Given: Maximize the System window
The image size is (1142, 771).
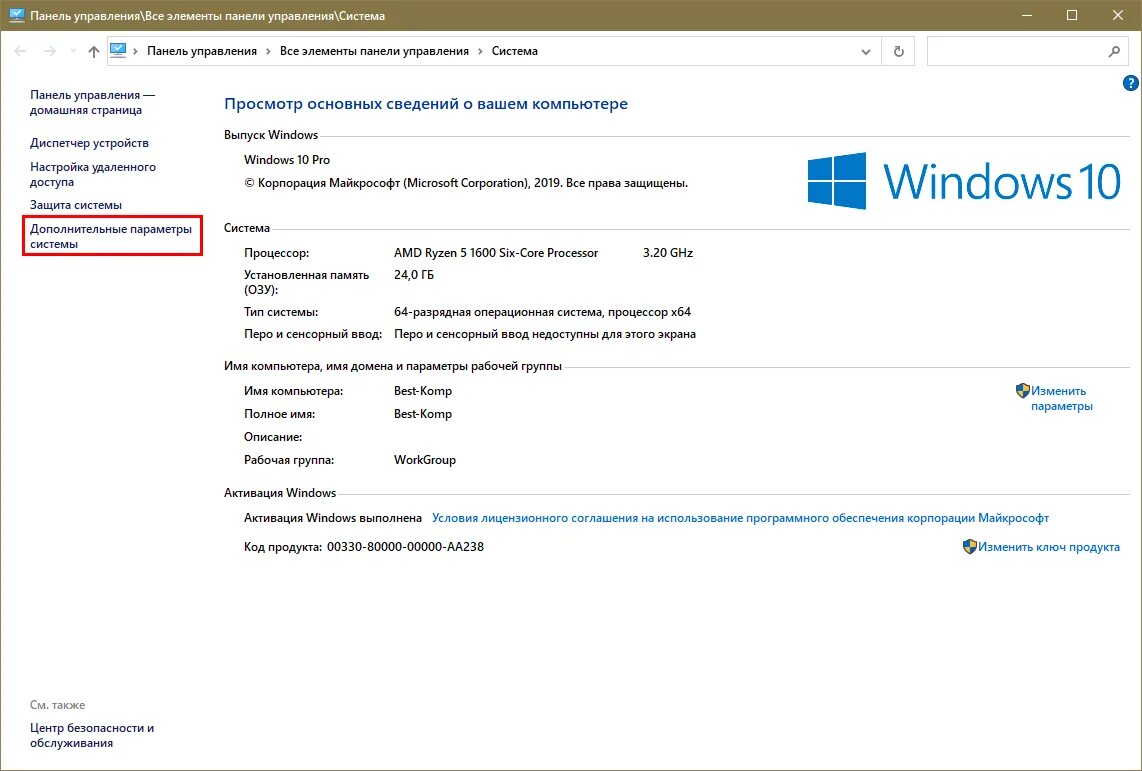Looking at the screenshot, I should (1072, 15).
